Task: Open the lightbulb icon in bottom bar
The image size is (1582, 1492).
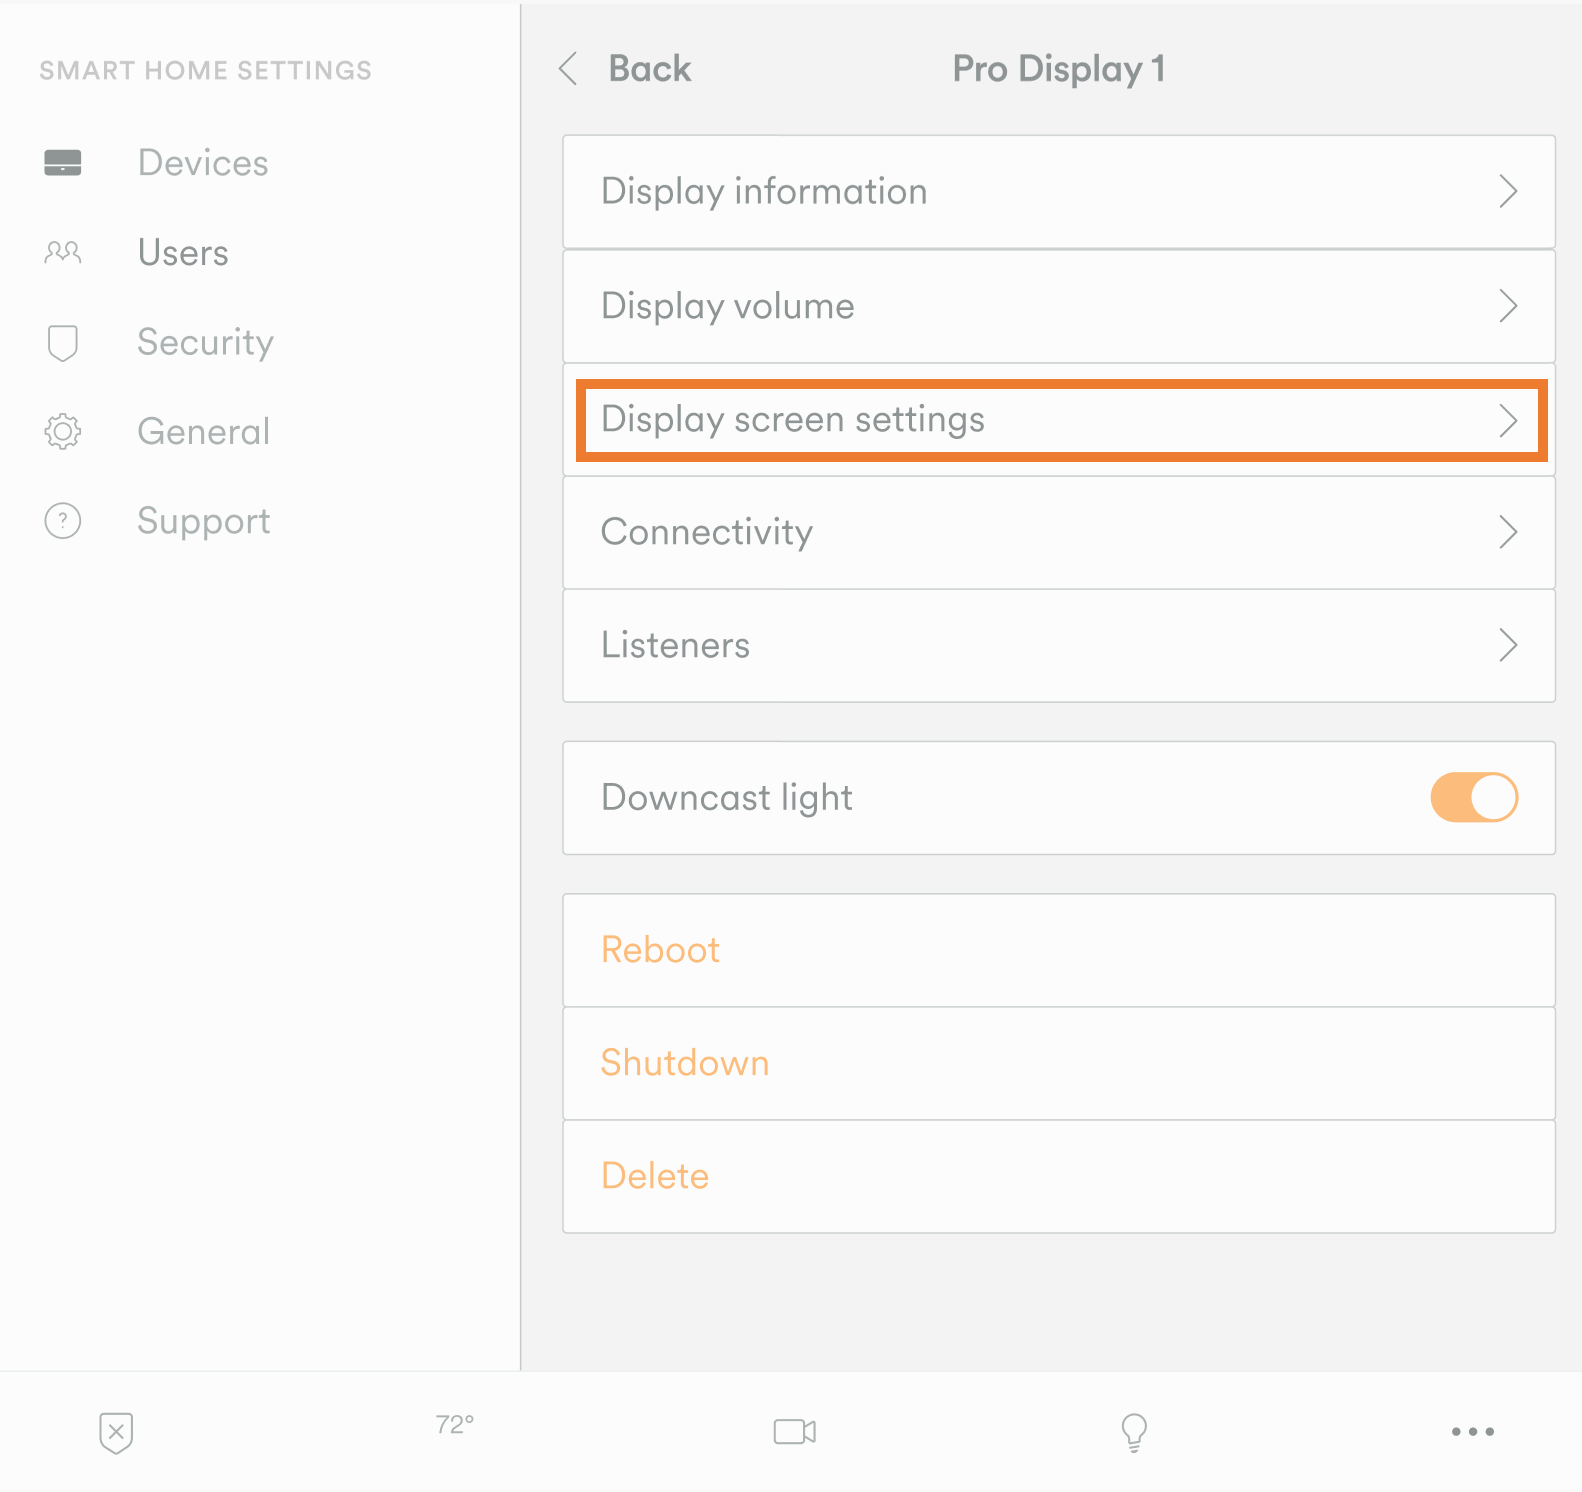Action: (x=1134, y=1432)
